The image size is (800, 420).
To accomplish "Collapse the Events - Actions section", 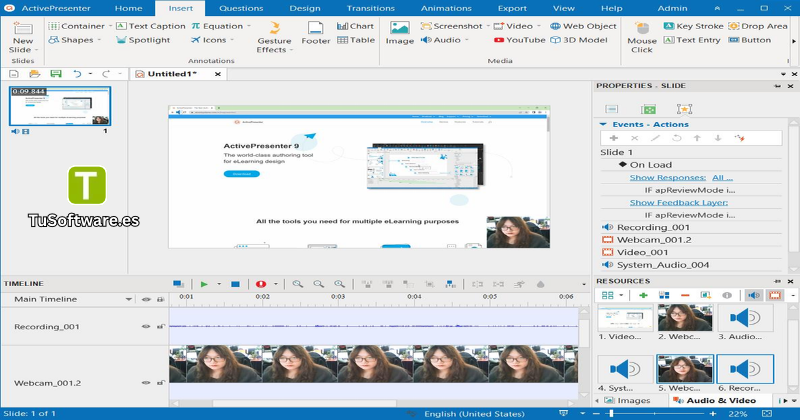I will tap(603, 125).
